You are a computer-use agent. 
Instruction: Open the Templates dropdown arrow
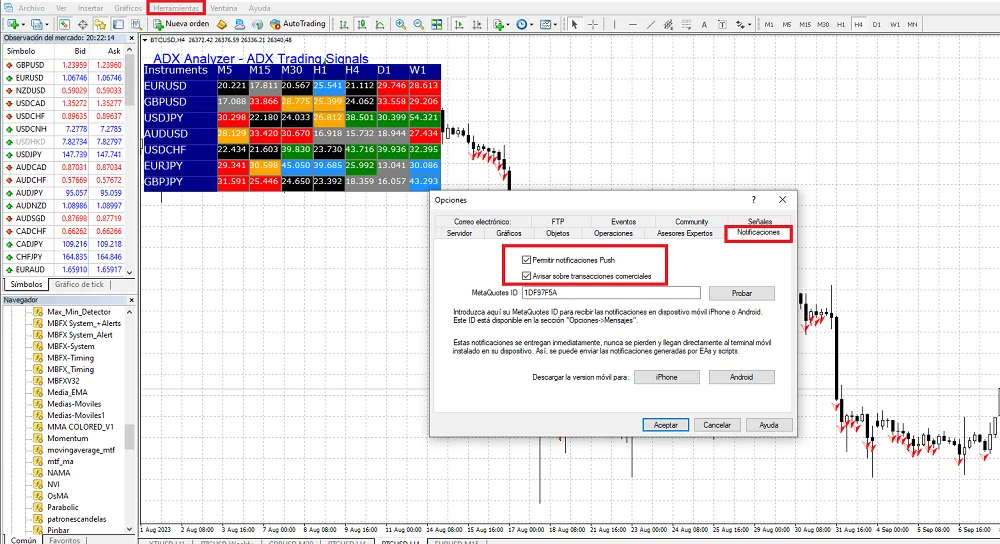555,24
